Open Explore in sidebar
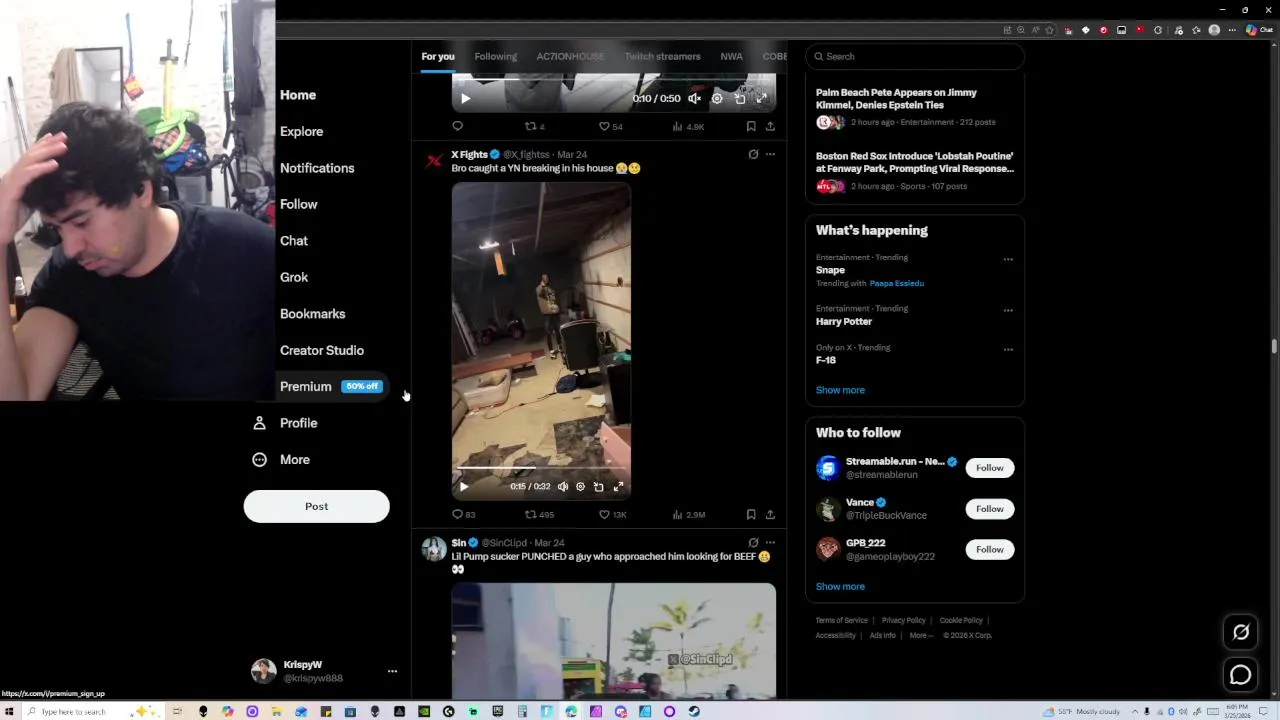Screen dimensions: 1280x720 coord(301,131)
